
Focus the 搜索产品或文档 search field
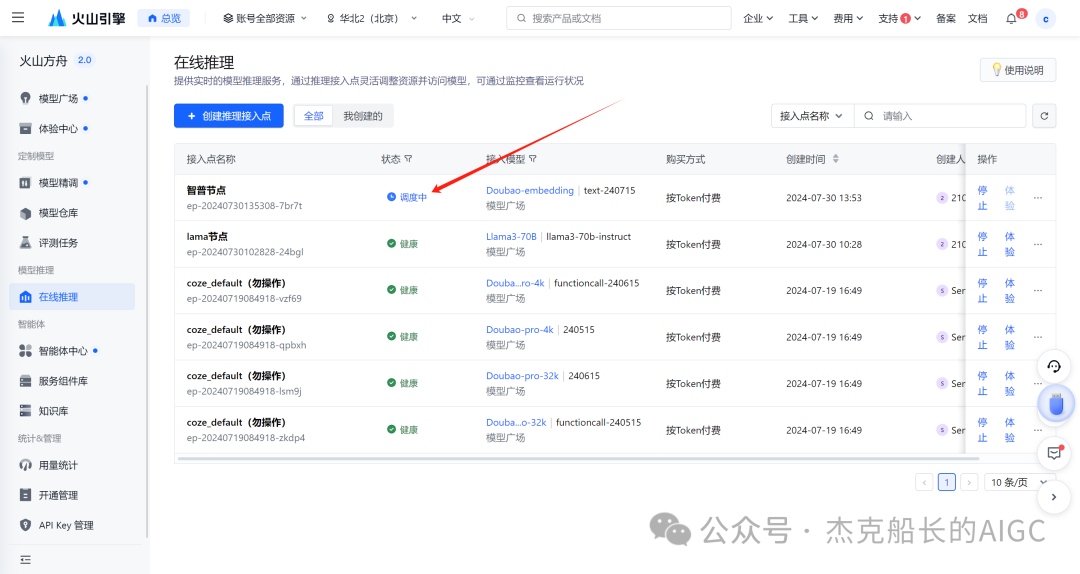coord(619,19)
